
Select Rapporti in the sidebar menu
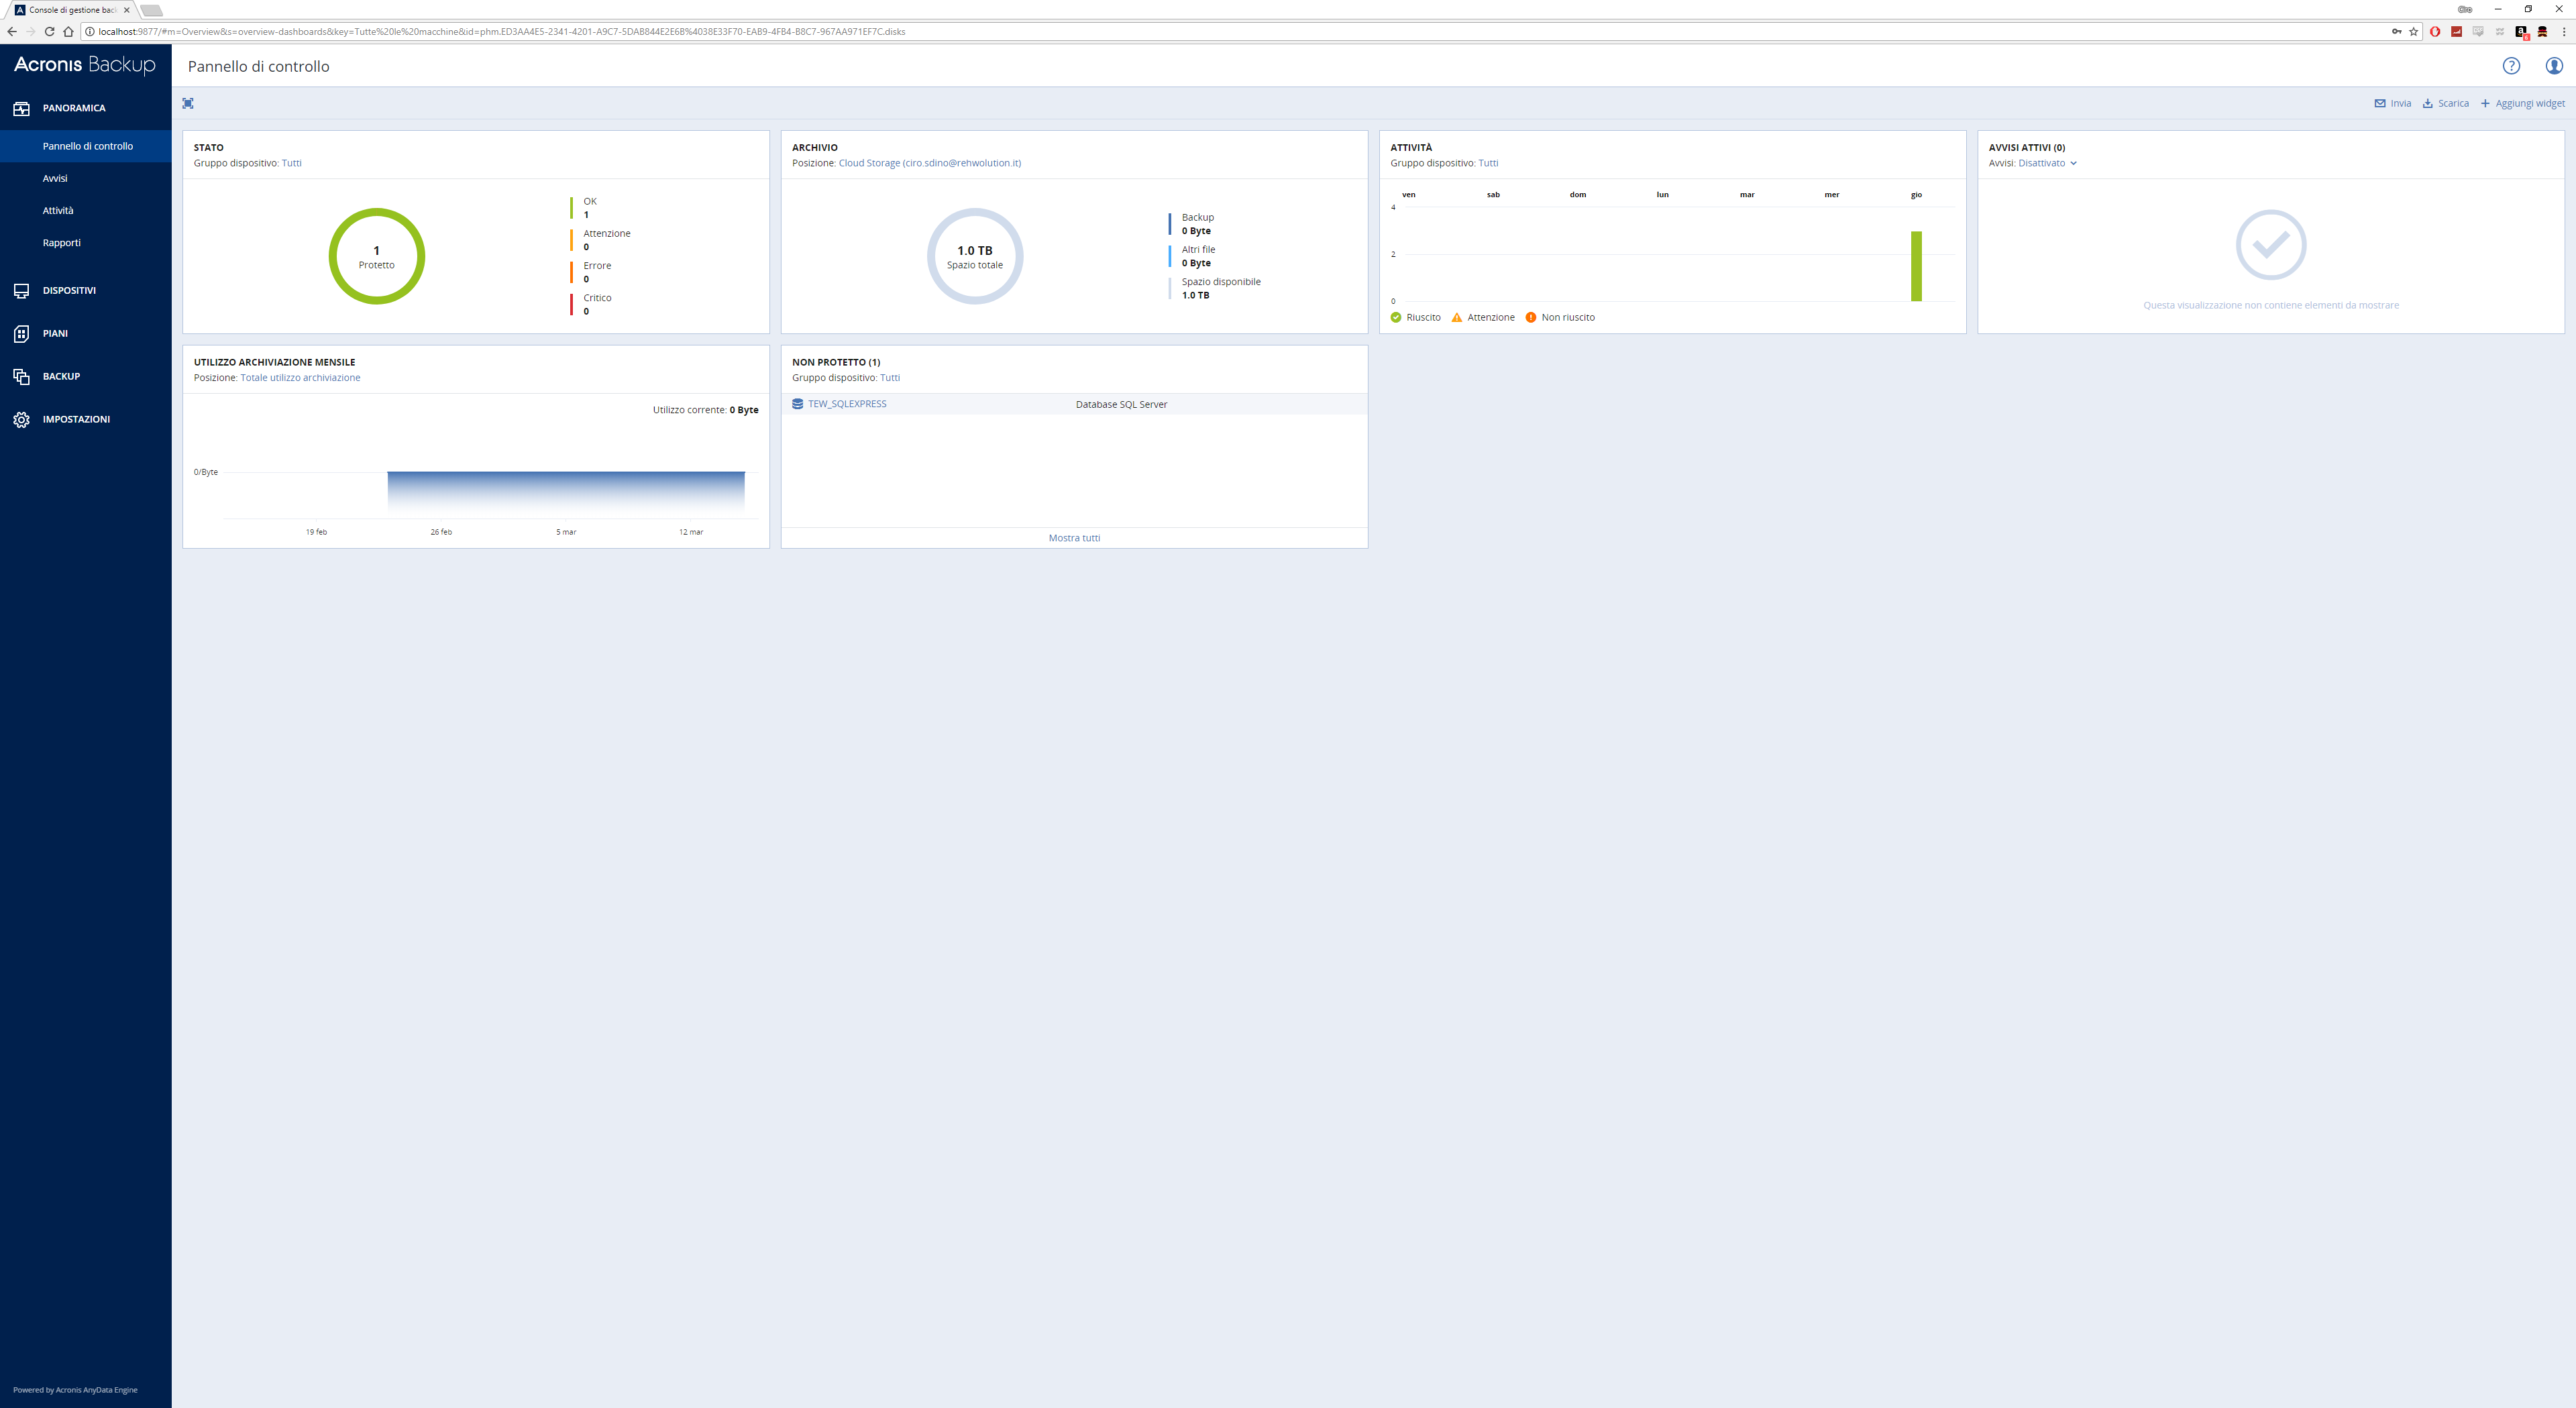coord(61,242)
